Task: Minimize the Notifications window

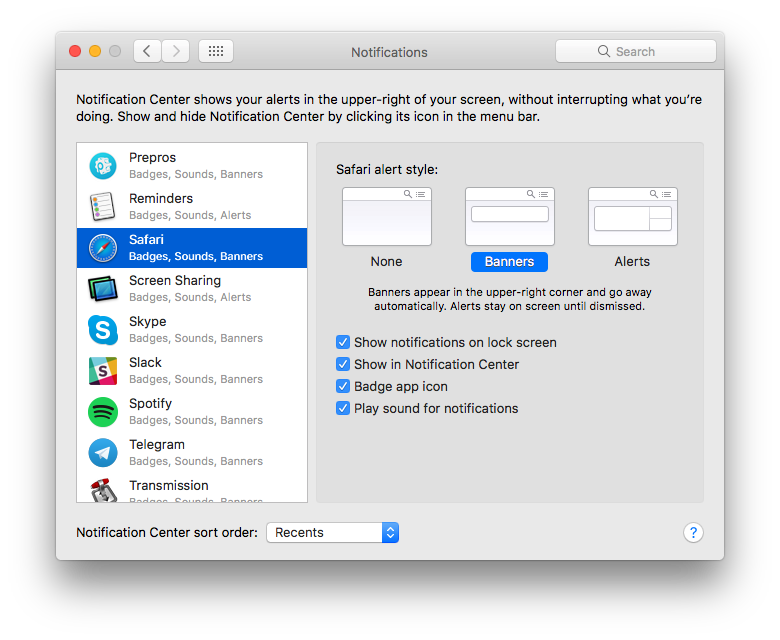Action: coord(95,51)
